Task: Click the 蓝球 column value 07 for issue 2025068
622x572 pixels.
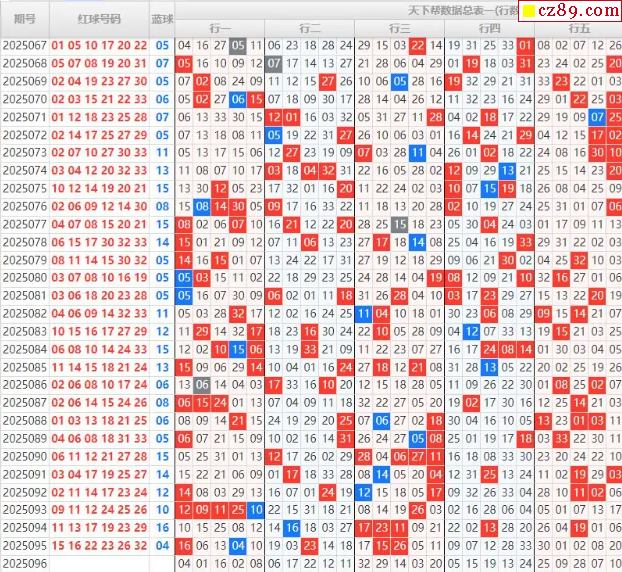Action: [162, 63]
